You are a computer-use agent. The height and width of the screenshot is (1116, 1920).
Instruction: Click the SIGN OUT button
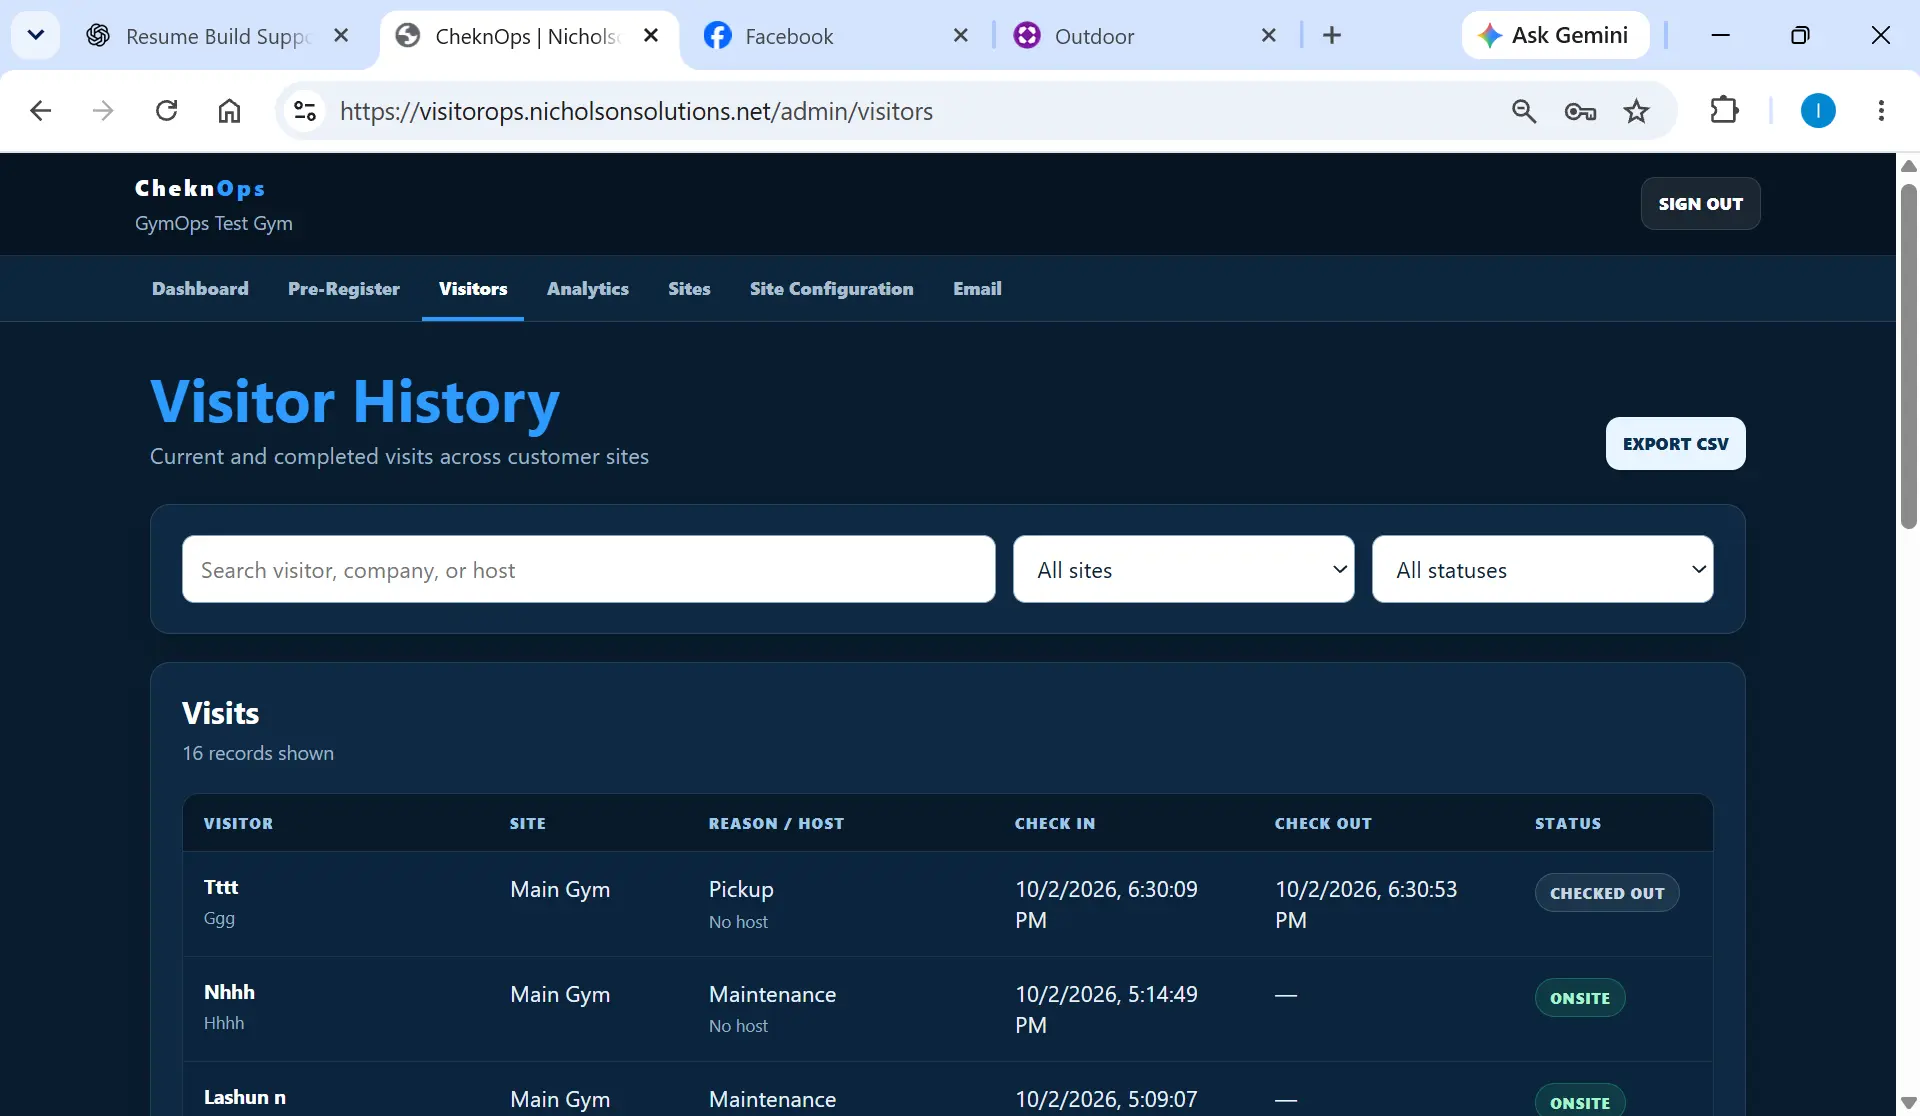pos(1700,204)
